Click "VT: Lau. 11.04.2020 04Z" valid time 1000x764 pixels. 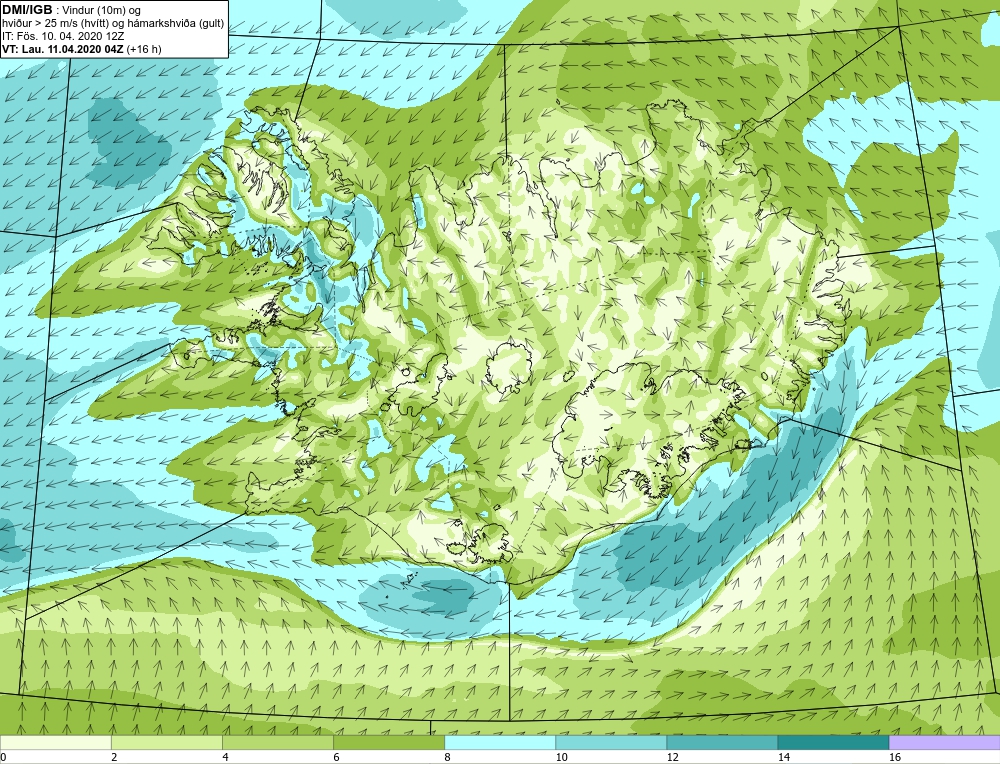63,49
